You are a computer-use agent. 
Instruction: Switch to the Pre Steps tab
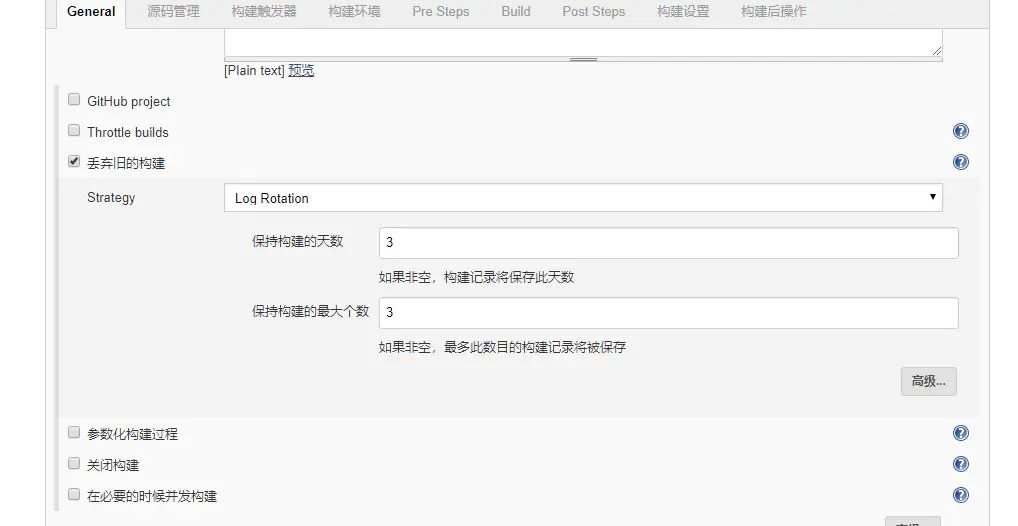pyautogui.click(x=441, y=12)
